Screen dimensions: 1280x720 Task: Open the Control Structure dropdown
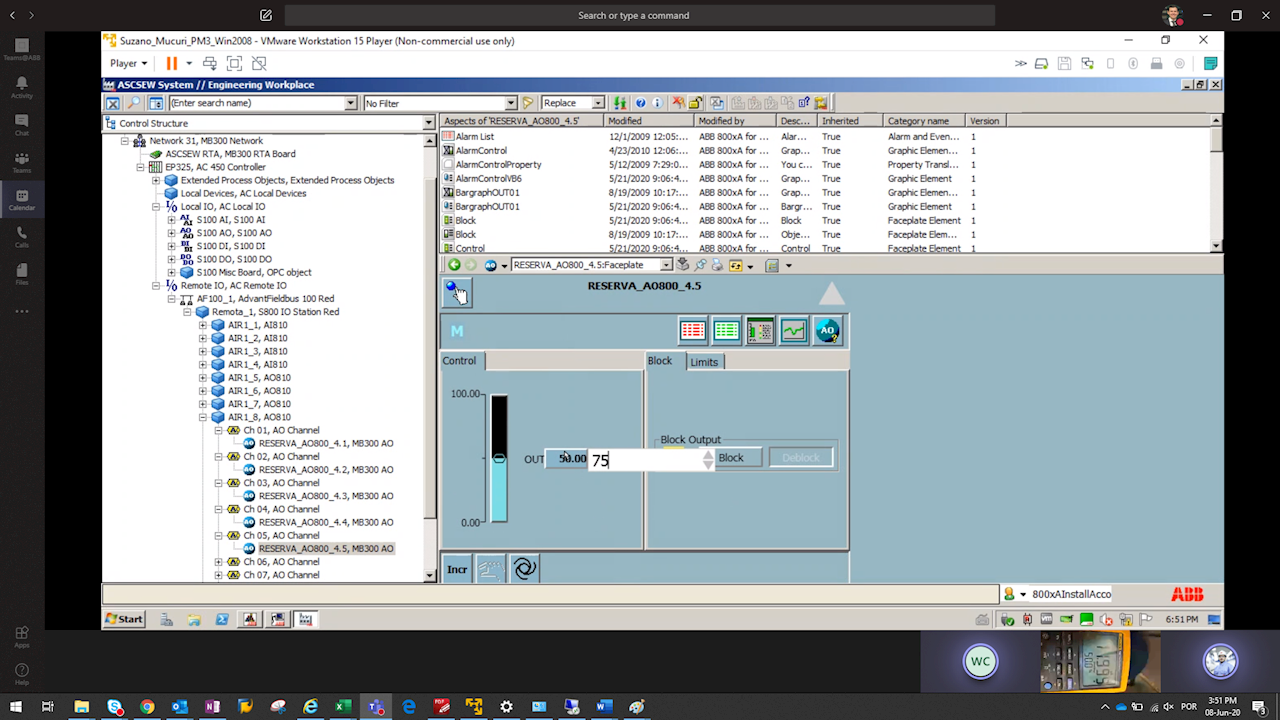pyautogui.click(x=428, y=123)
